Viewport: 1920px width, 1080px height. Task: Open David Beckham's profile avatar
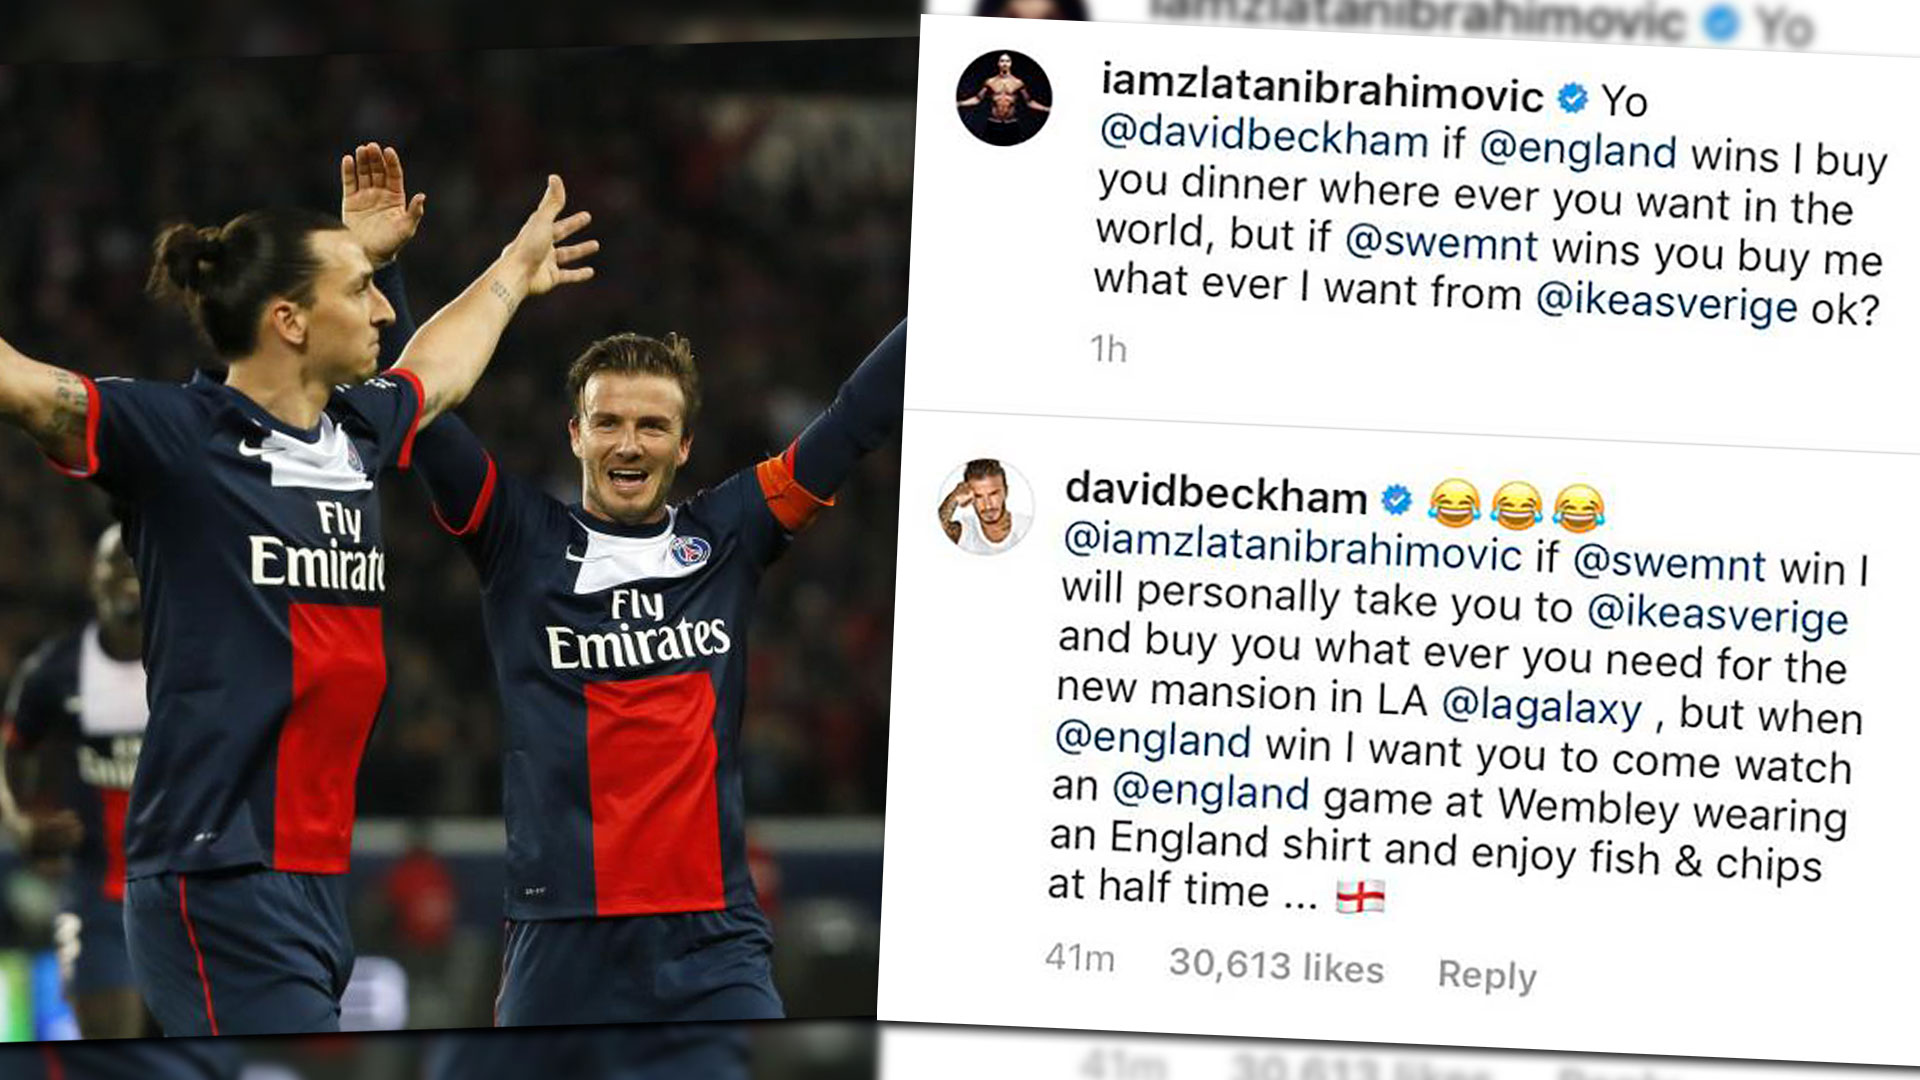tap(985, 507)
